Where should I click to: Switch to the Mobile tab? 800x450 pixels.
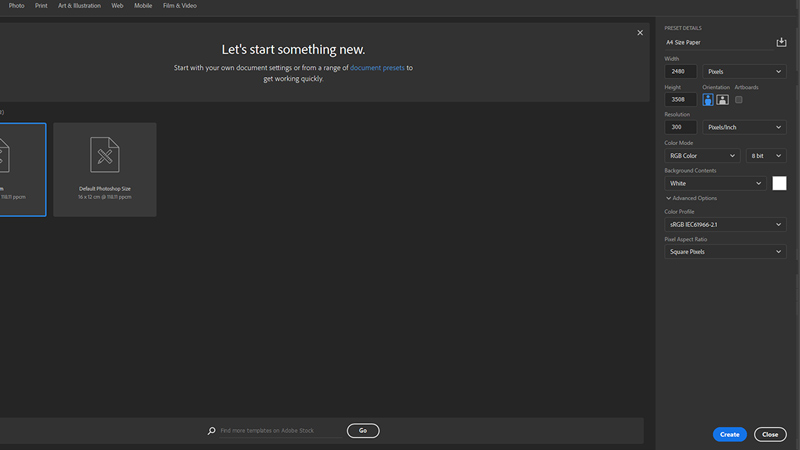[x=143, y=6]
